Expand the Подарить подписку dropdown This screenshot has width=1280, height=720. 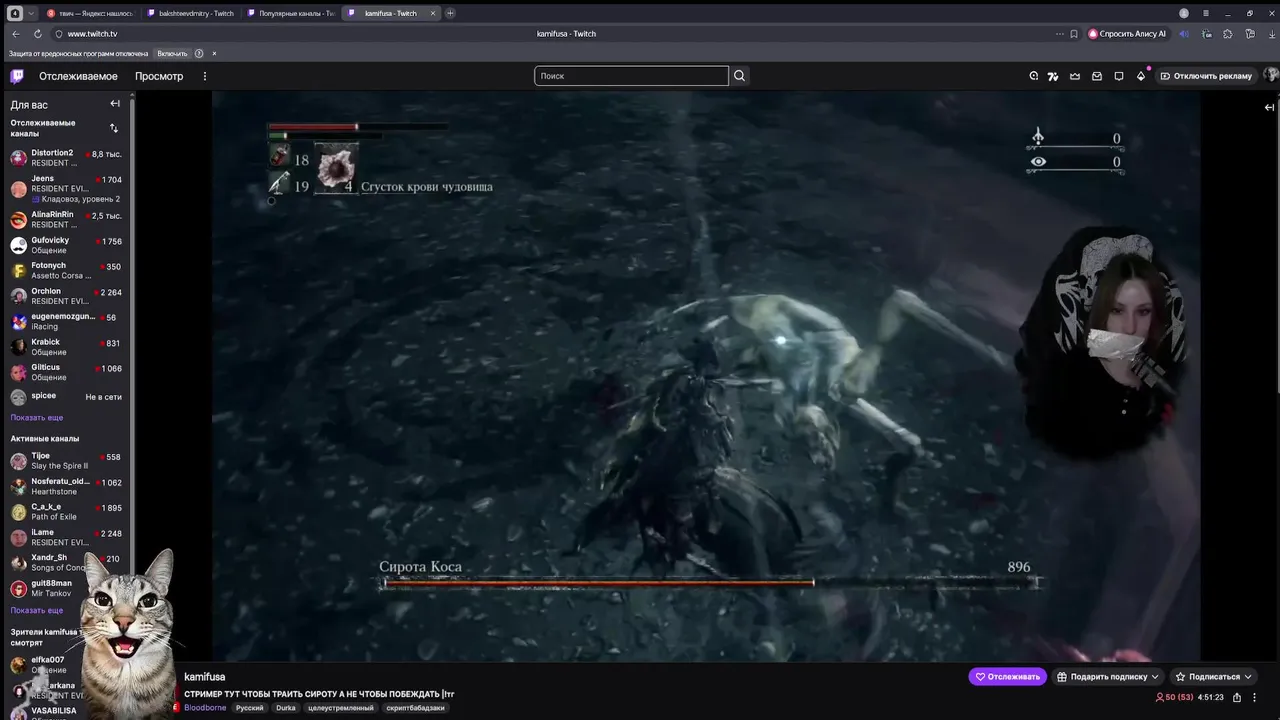pyautogui.click(x=1108, y=677)
